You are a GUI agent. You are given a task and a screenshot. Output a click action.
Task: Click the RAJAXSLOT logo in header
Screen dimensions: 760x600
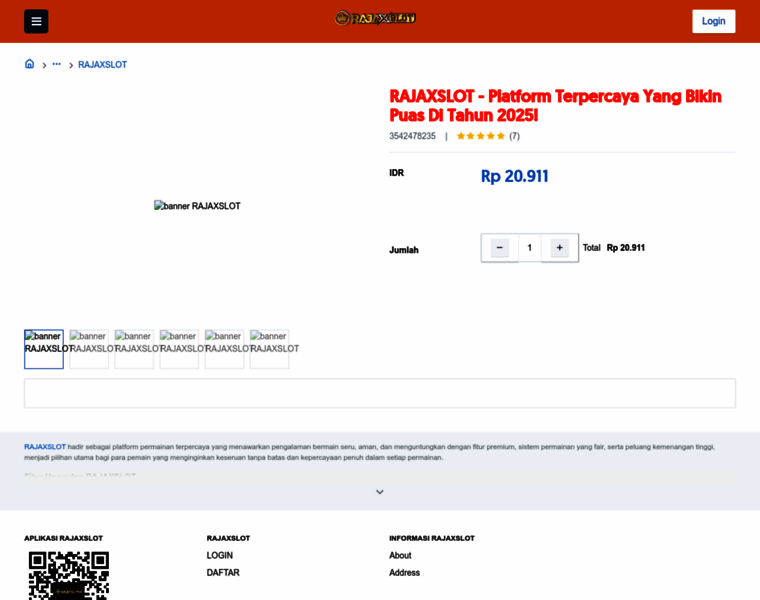pyautogui.click(x=376, y=18)
